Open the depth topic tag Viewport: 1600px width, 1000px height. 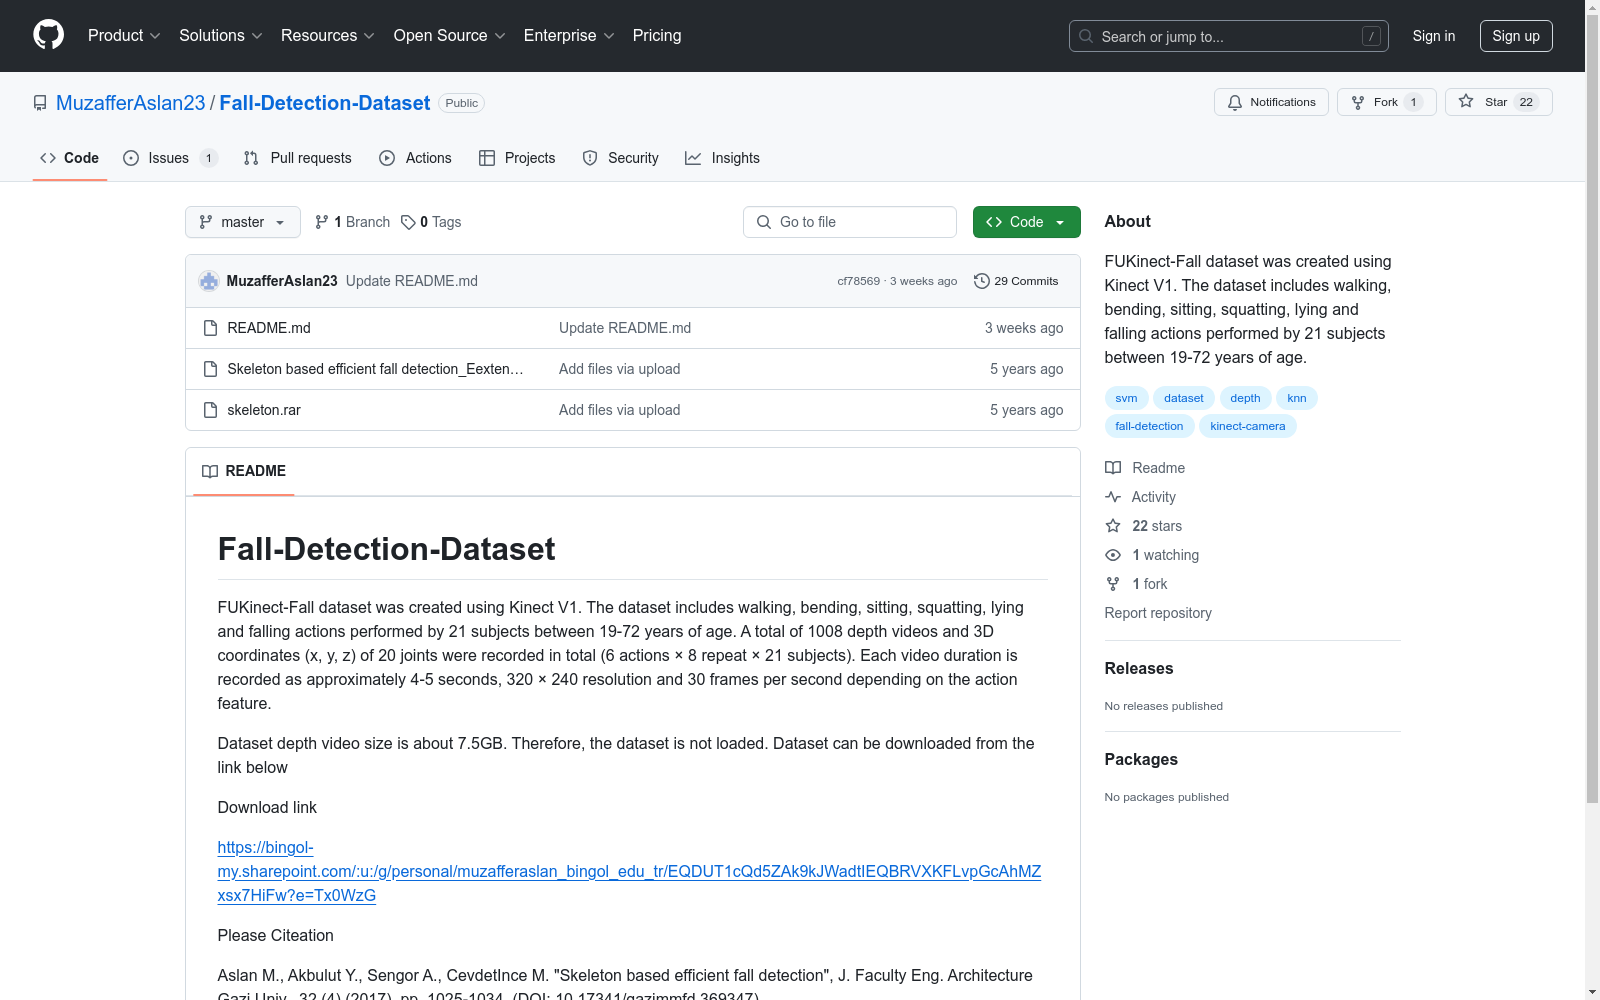click(1245, 398)
